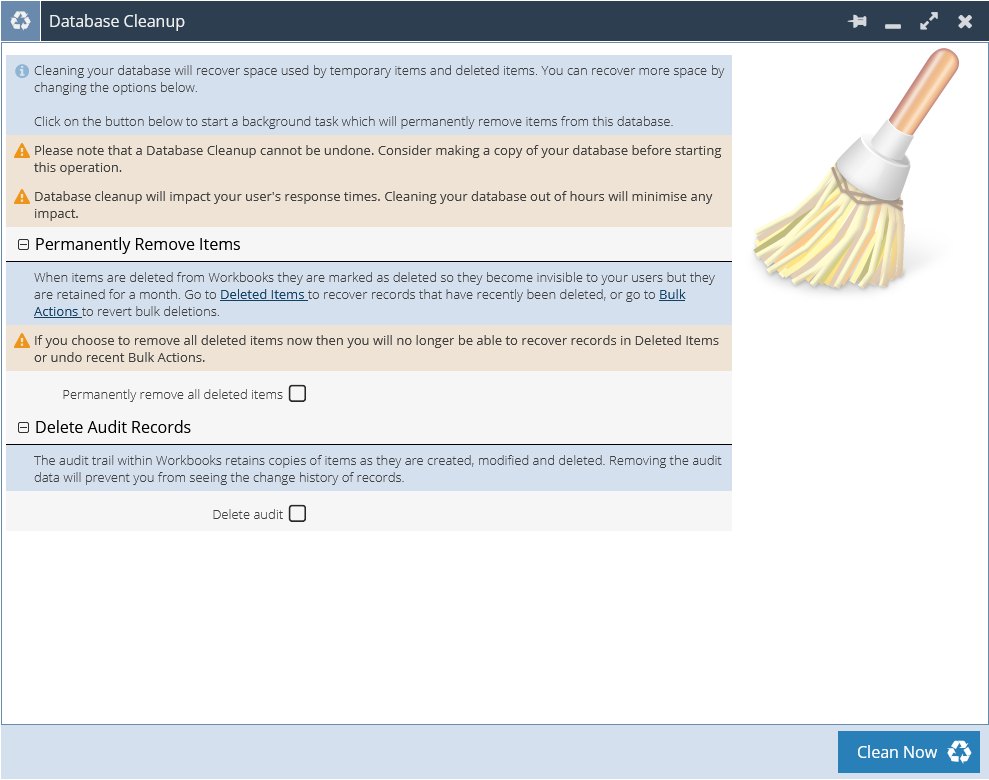Pin the Database Cleanup window
The image size is (989, 780).
857,21
